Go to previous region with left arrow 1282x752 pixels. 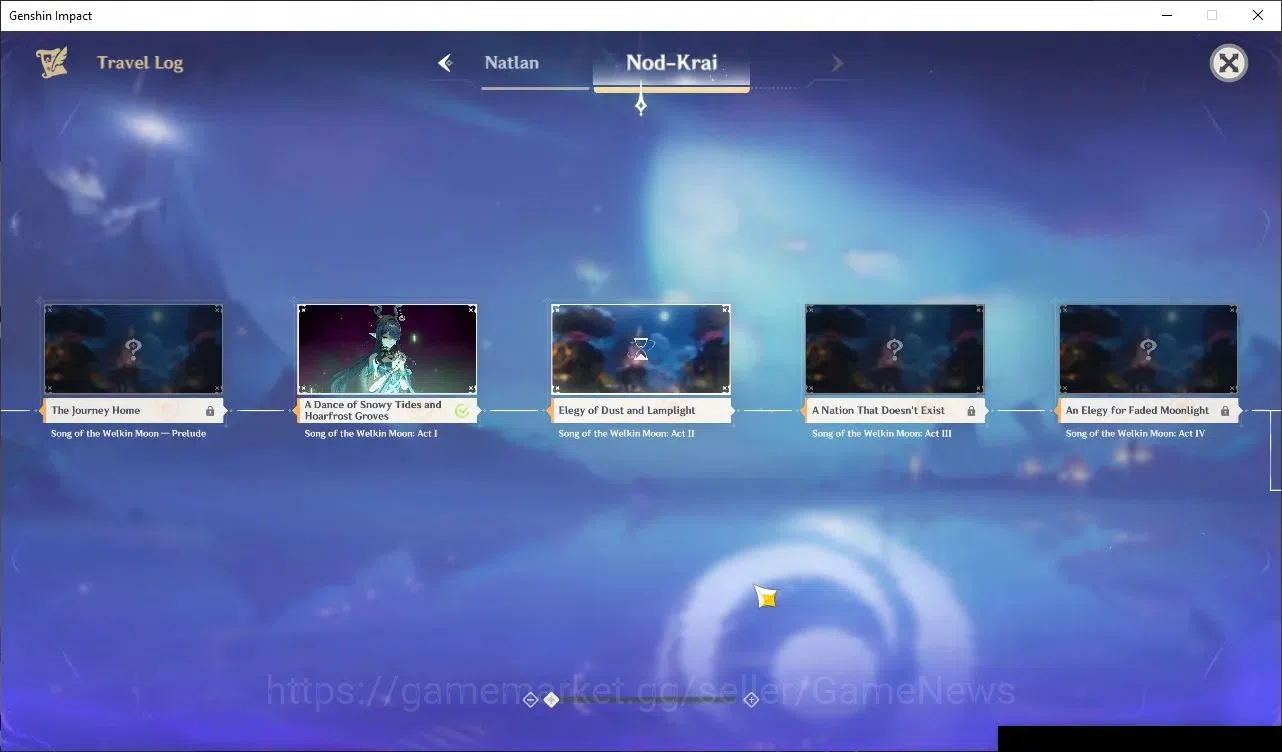[x=446, y=63]
